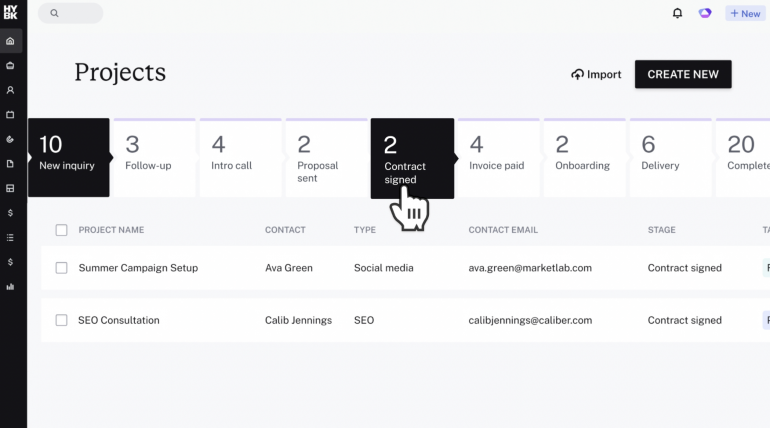Click the CONTACT EMAIL column header
770x428 pixels.
click(503, 230)
